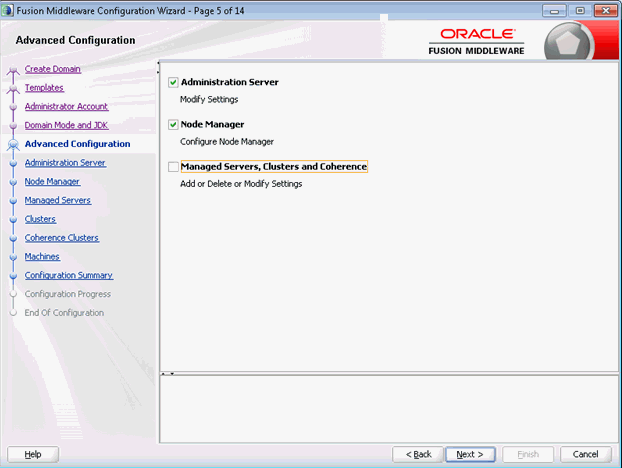Close the wizard with the X button
Viewport: 622px width, 468px height.
pos(606,11)
